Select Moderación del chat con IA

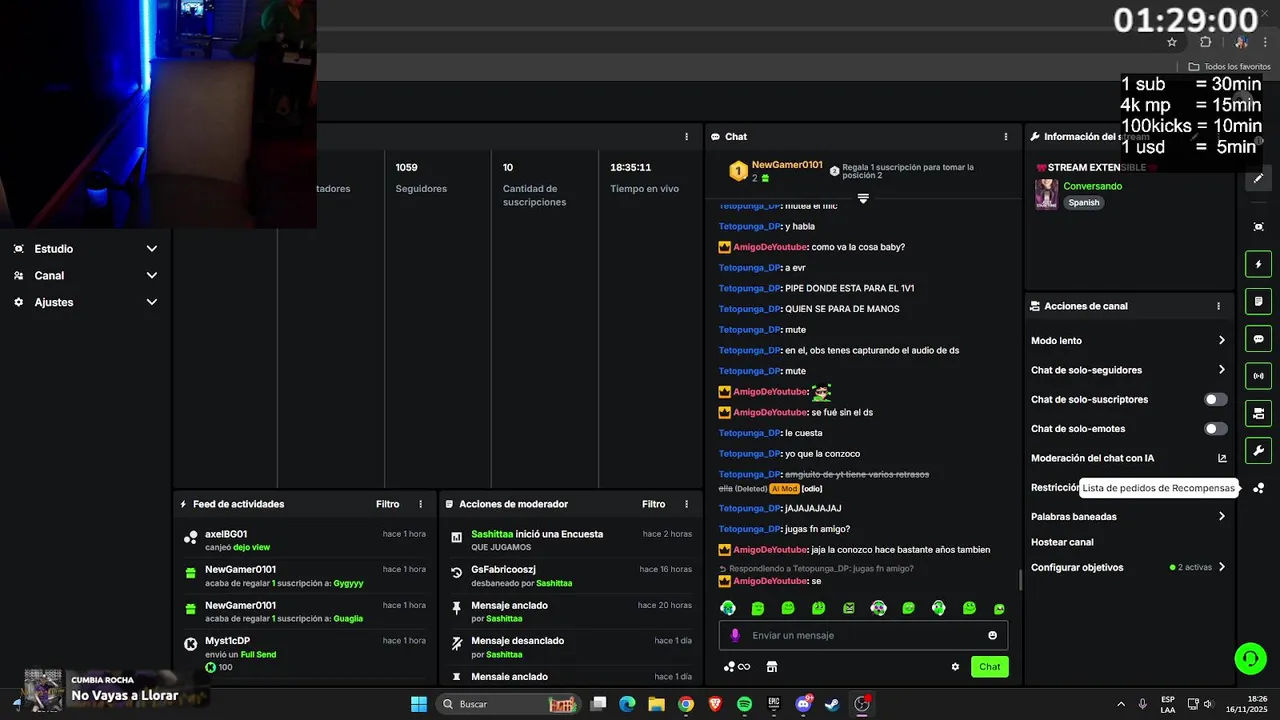click(1092, 458)
